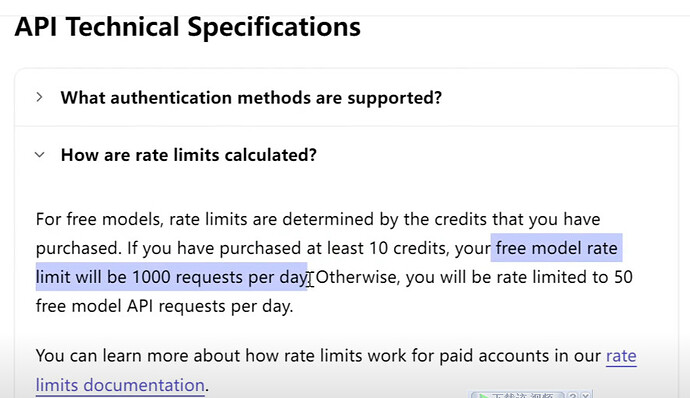Click the word 'rate' in the link
690x398 pixels.
pos(621,356)
